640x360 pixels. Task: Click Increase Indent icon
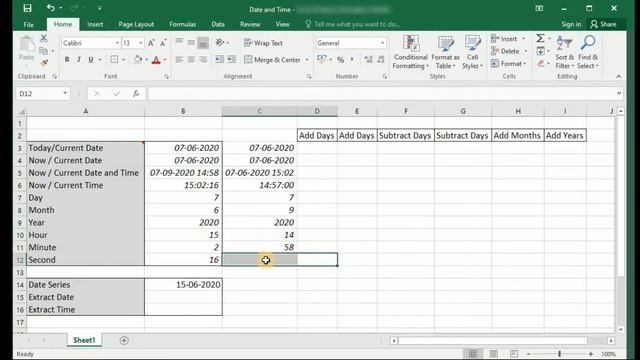tap(232, 60)
